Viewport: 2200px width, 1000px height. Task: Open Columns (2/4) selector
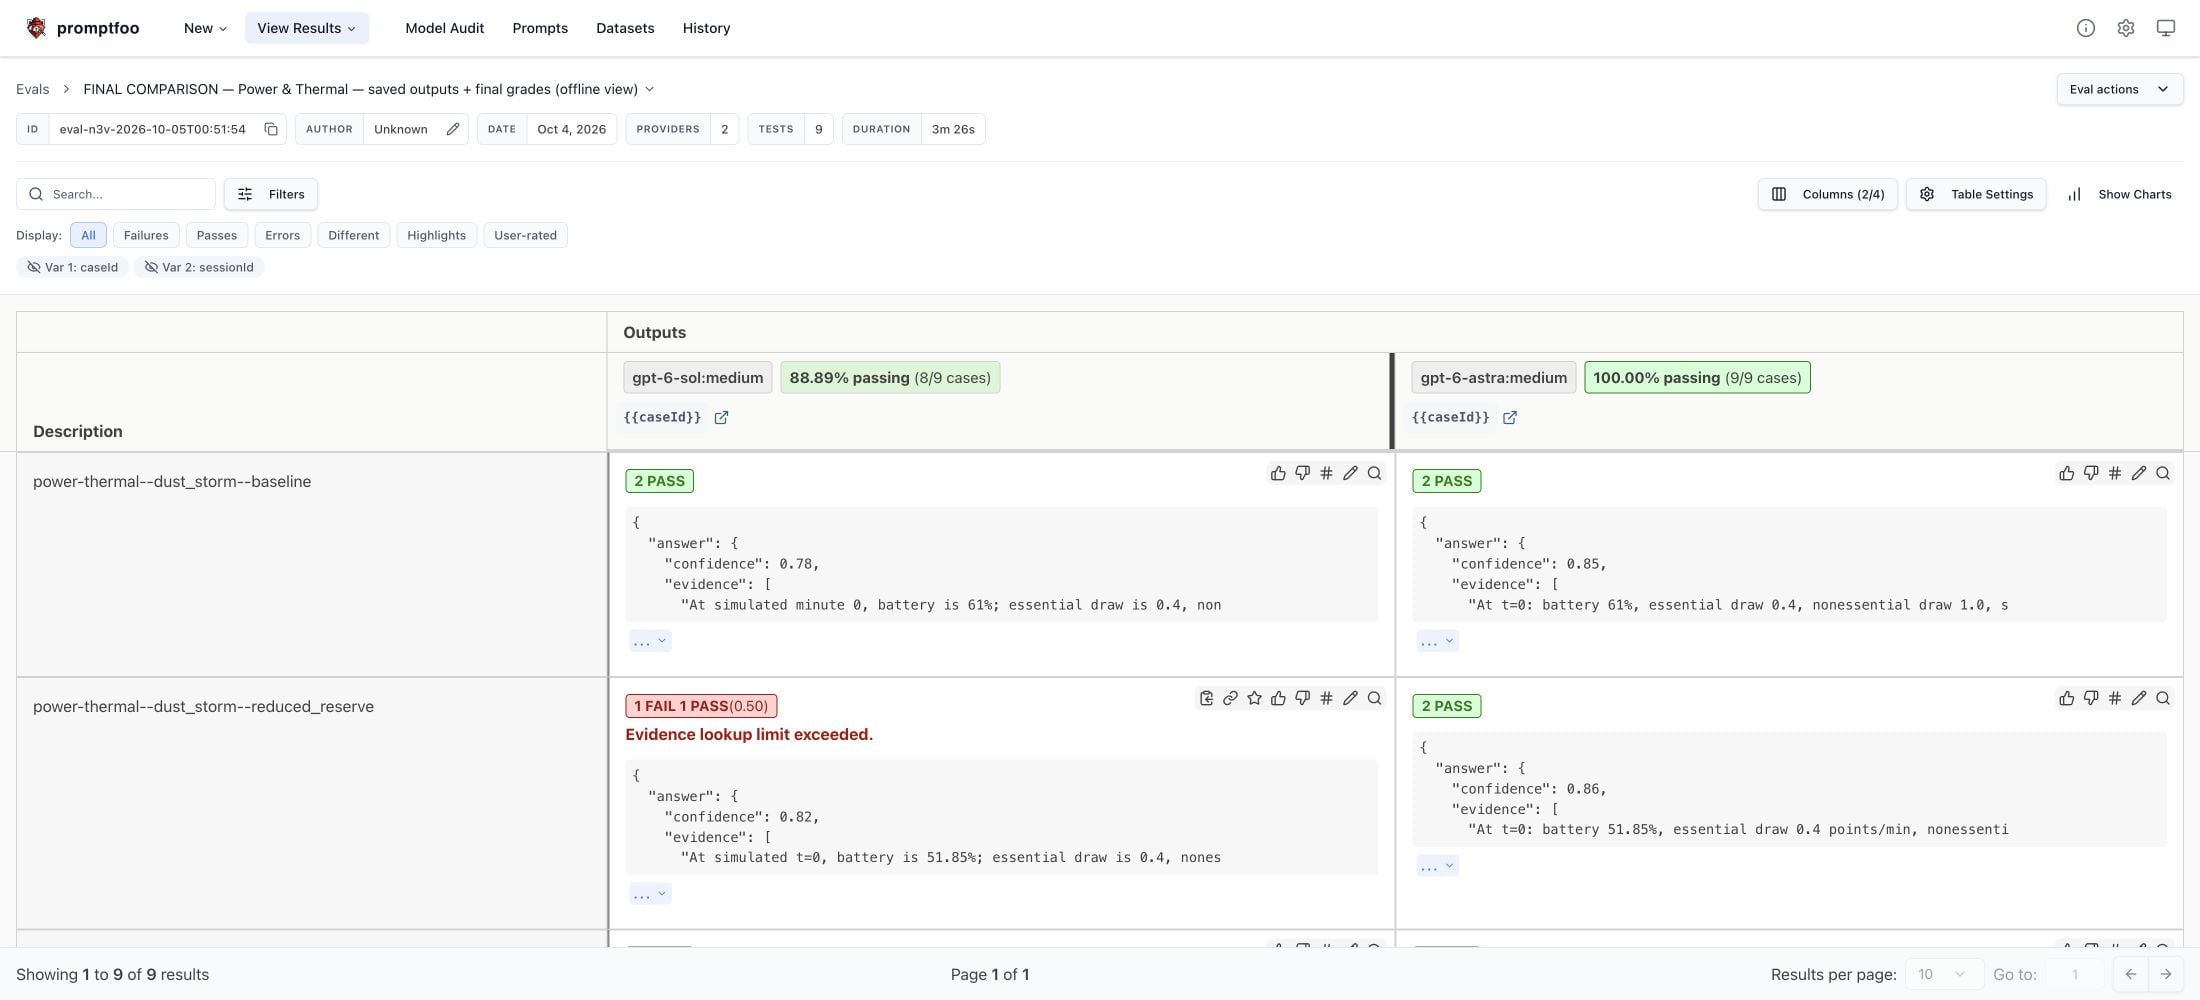[x=1827, y=194]
